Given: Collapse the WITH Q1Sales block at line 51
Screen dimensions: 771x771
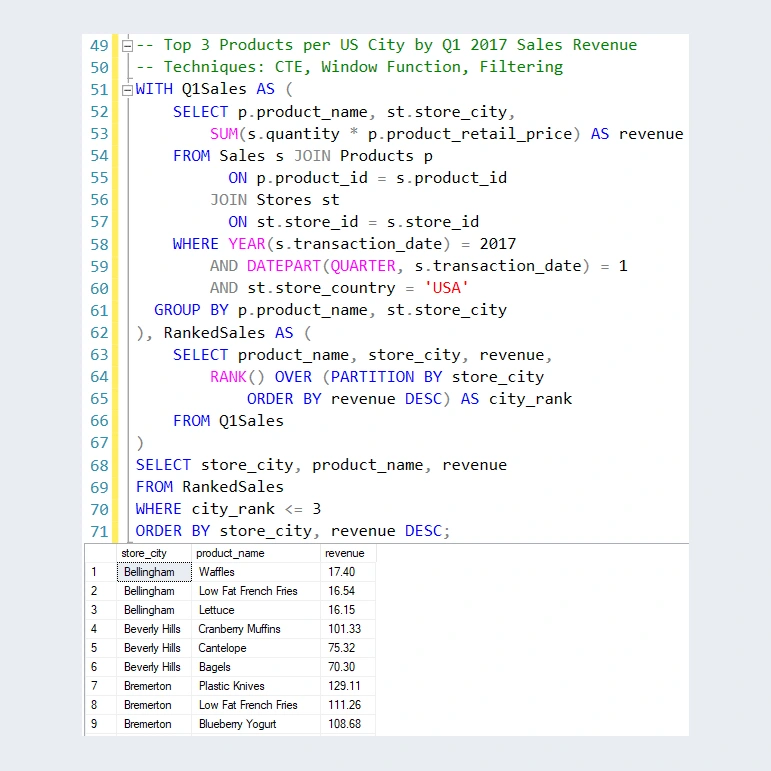Looking at the screenshot, I should pyautogui.click(x=127, y=90).
